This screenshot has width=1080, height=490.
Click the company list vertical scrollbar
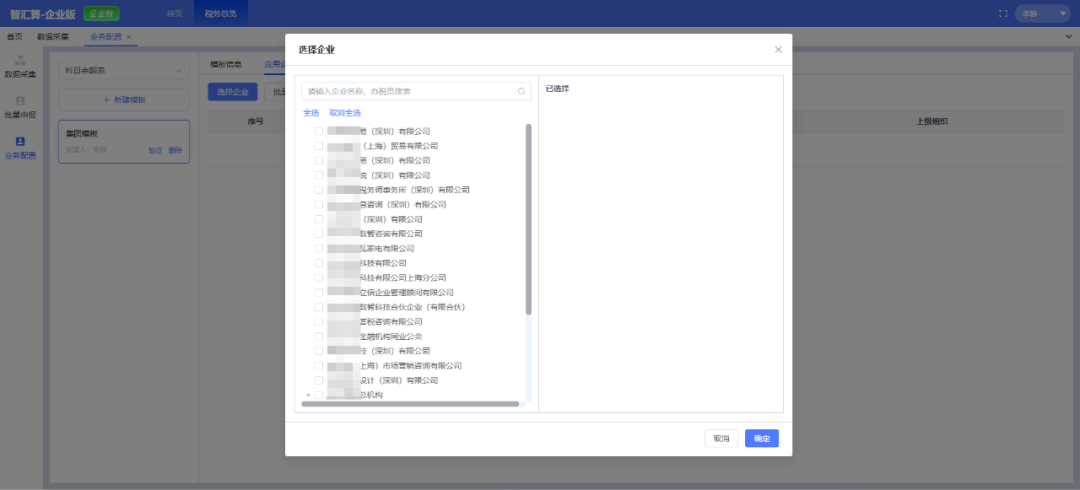click(x=528, y=219)
